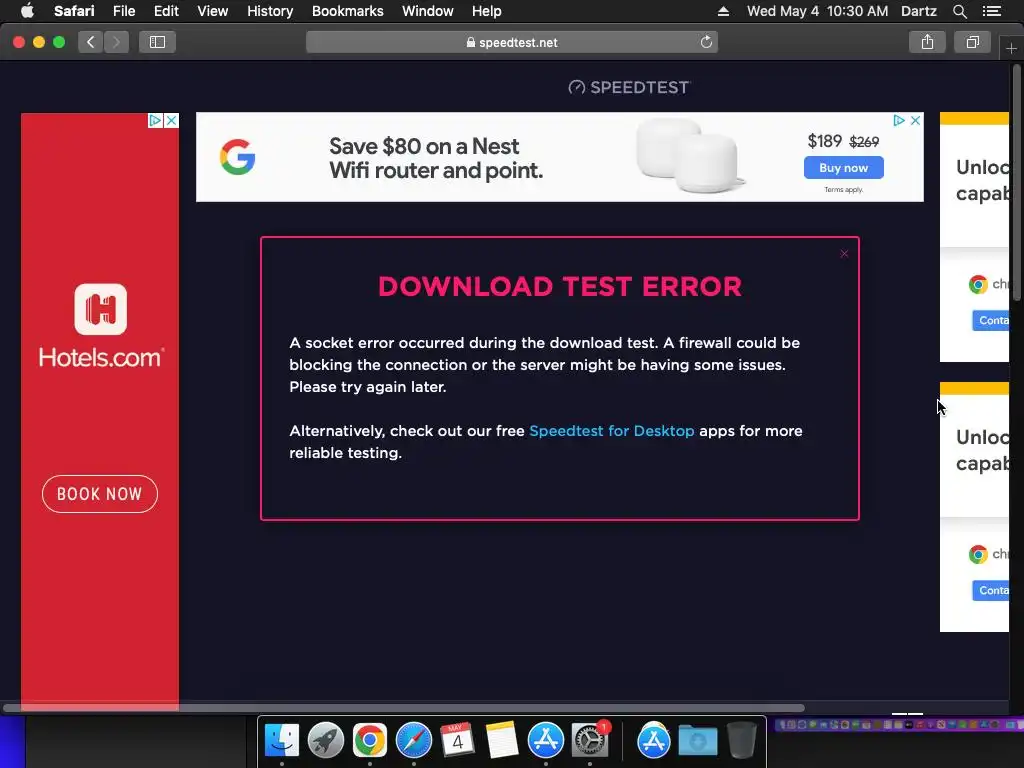Click the AdChoices icon on Hotels.com ad
The width and height of the screenshot is (1024, 768).
click(155, 121)
